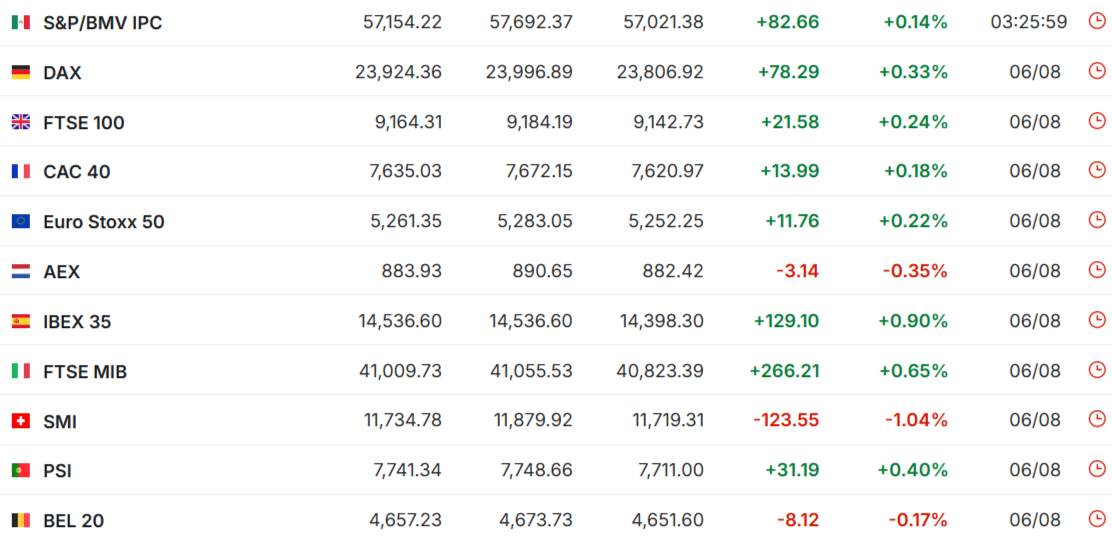The image size is (1112, 537).
Task: Go to the FTSE MIB index page
Action: click(x=85, y=372)
